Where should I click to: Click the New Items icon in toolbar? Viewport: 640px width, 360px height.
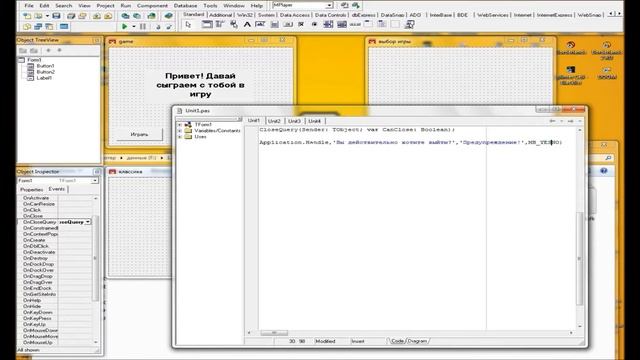point(27,16)
